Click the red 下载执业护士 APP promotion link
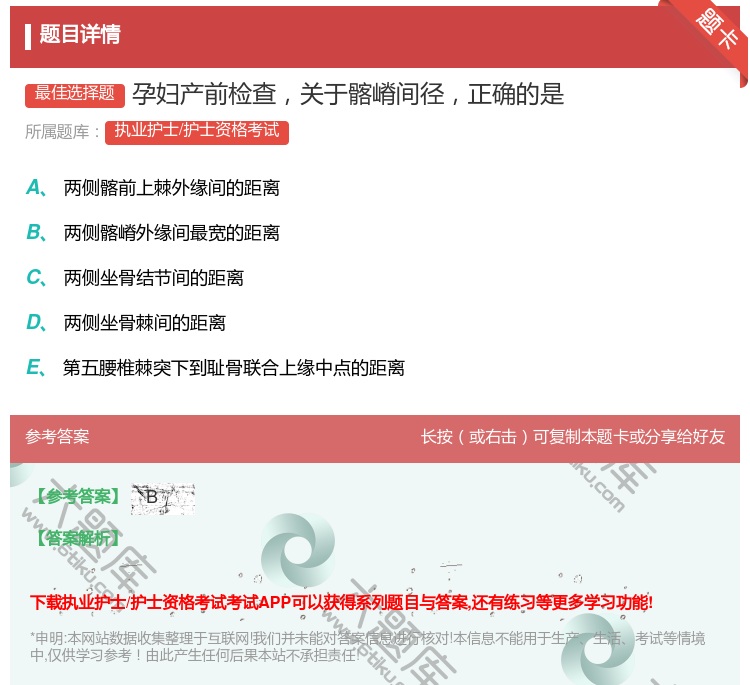Image resolution: width=750 pixels, height=685 pixels. pyautogui.click(x=342, y=602)
